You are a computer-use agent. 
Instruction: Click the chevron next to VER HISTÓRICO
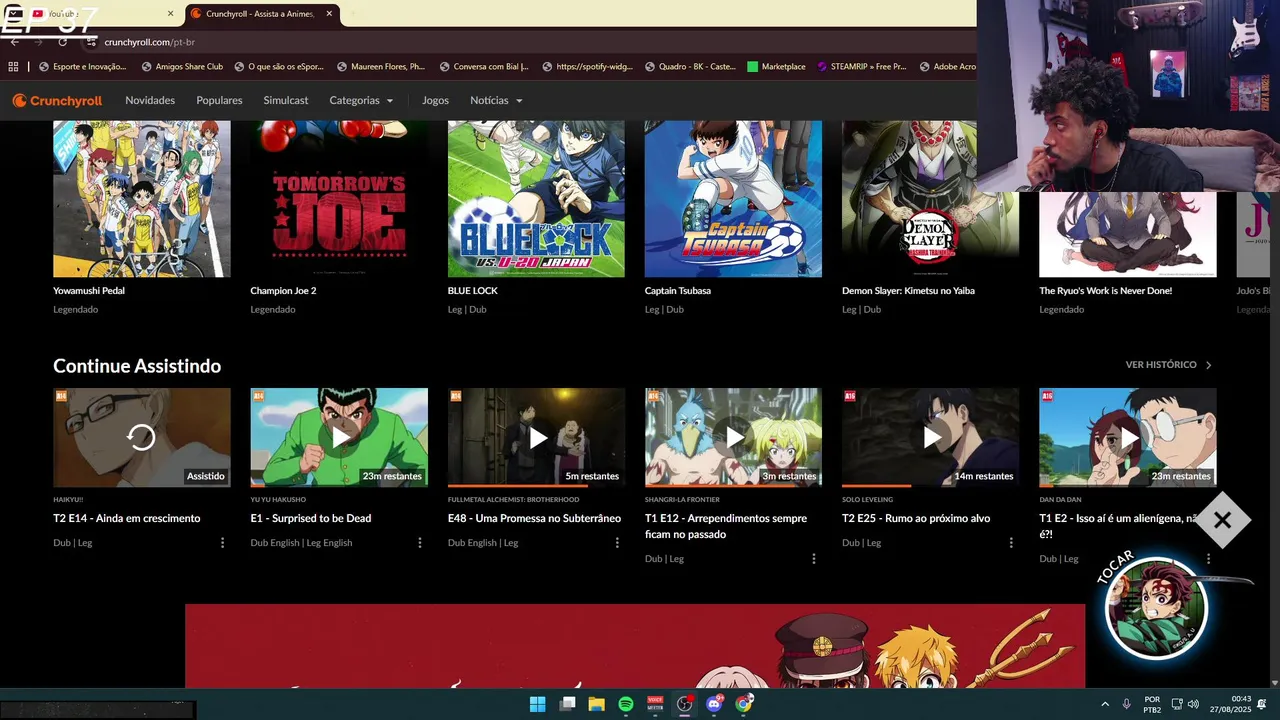[x=1208, y=365]
